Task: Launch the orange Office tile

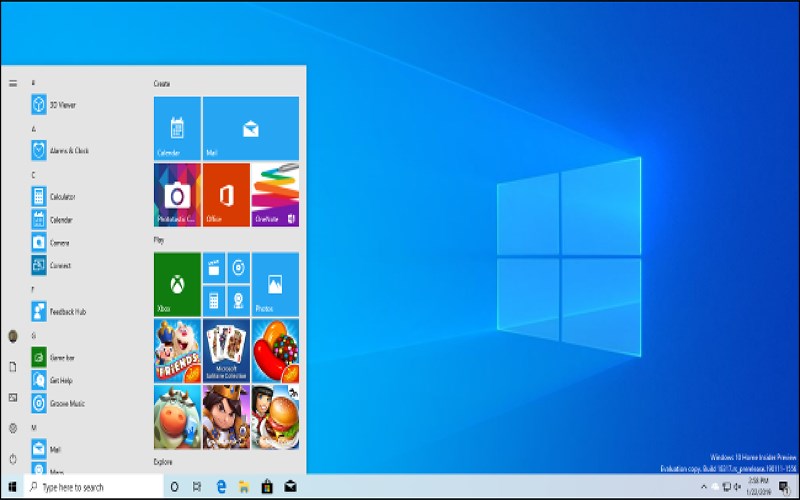Action: coord(226,195)
